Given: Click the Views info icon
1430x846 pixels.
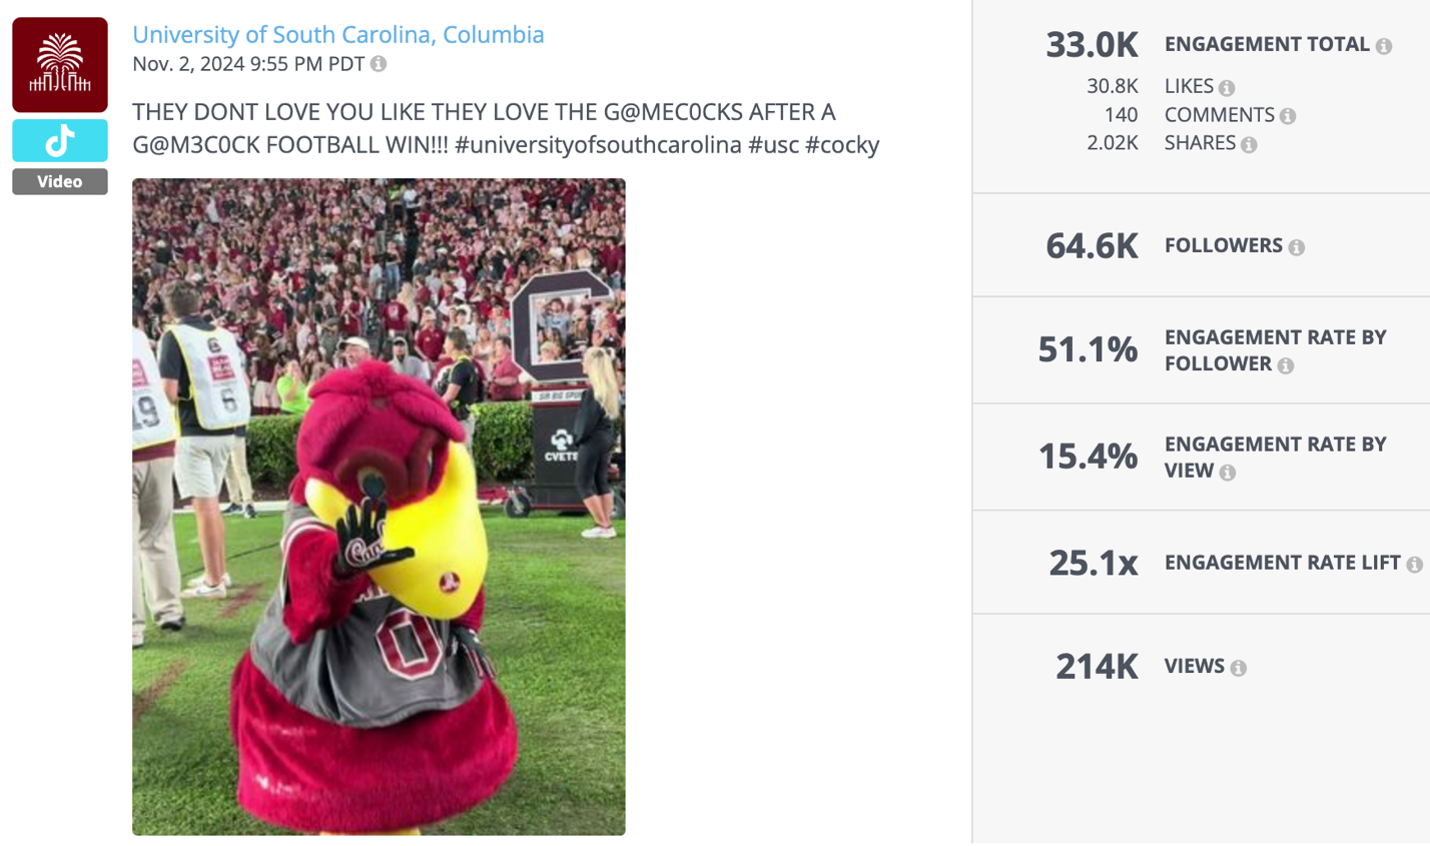Looking at the screenshot, I should pos(1237,666).
